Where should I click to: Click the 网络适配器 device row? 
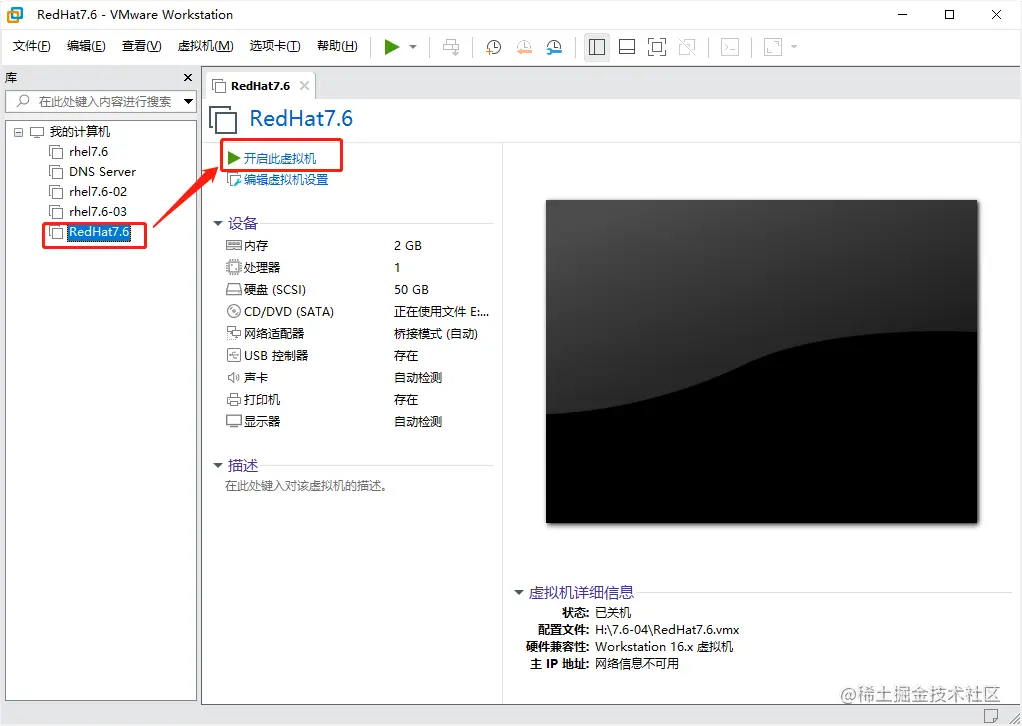[x=356, y=334]
